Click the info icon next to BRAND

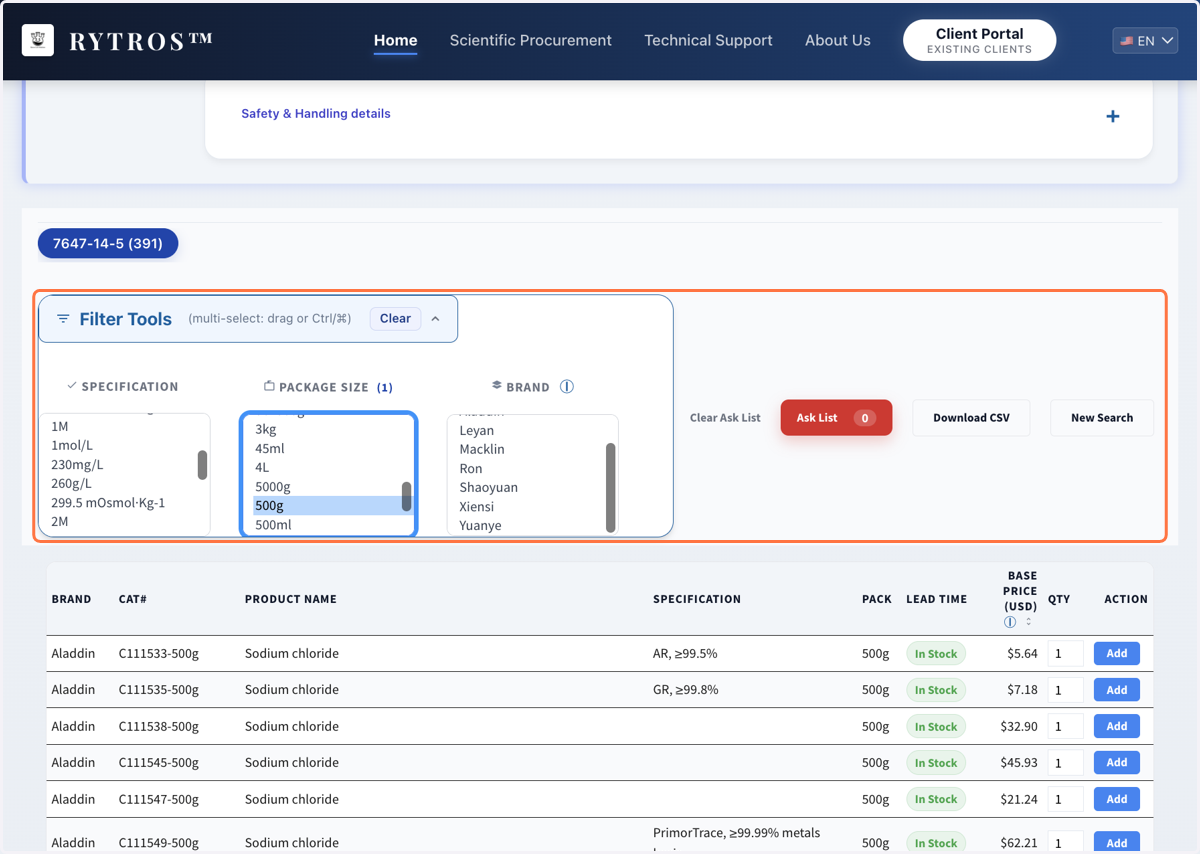pyautogui.click(x=567, y=387)
